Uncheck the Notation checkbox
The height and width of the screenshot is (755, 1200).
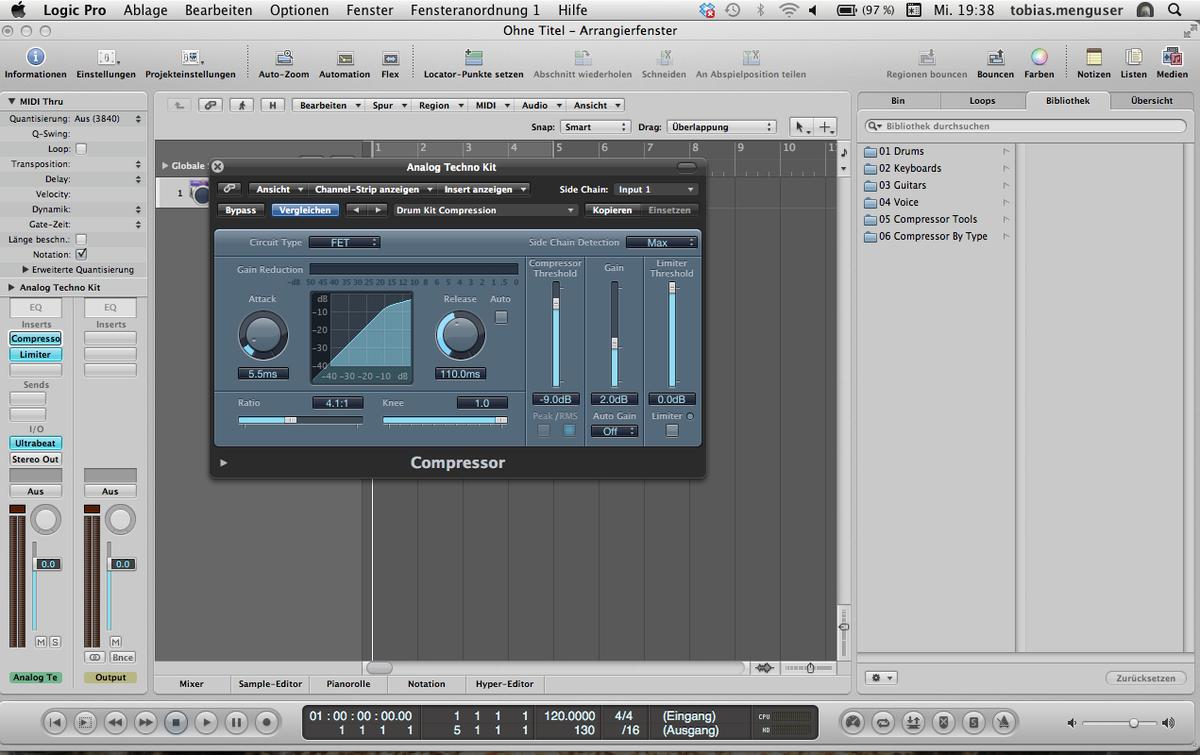click(81, 254)
